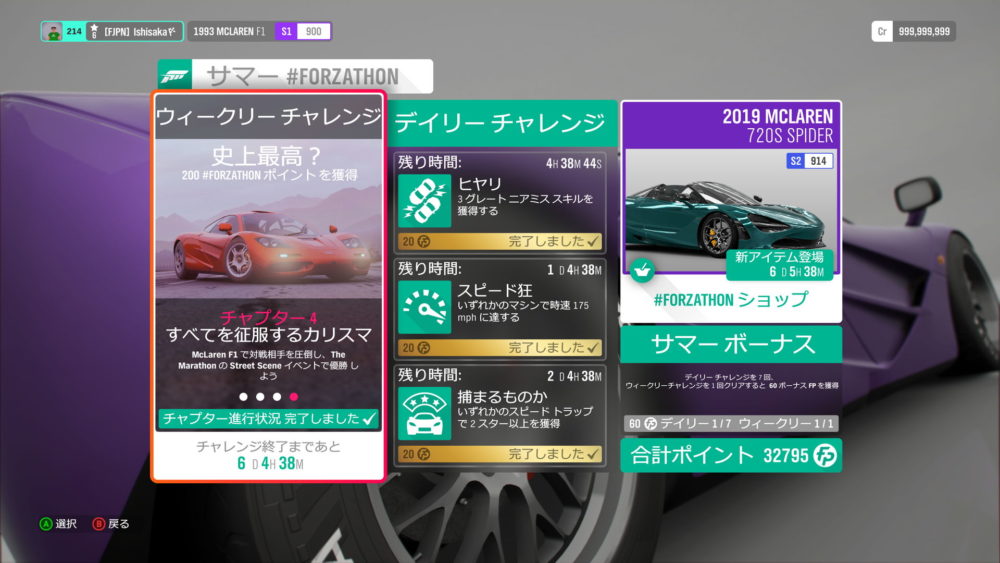Select the サマー ボーナス panel
This screenshot has width=1000, height=563.
coord(731,345)
